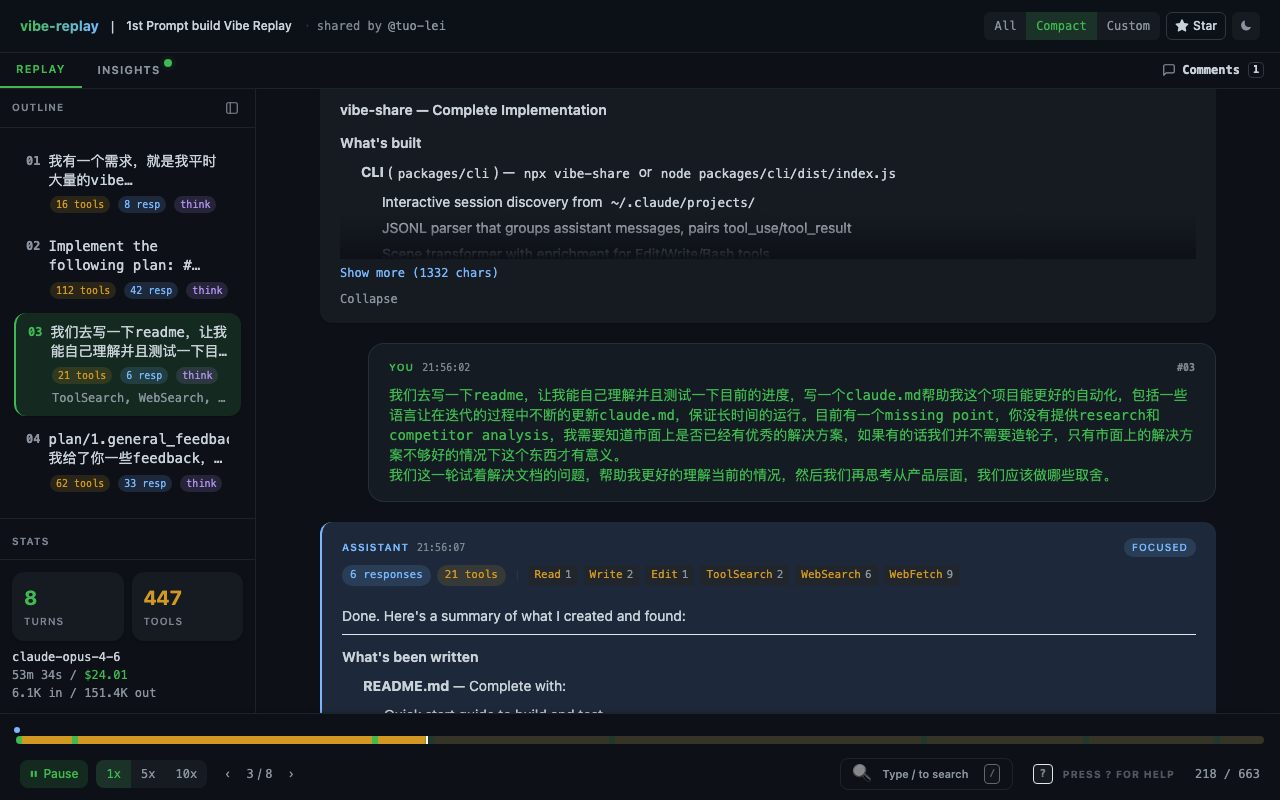Select the REPLAY tab
This screenshot has width=1280, height=800.
(41, 69)
